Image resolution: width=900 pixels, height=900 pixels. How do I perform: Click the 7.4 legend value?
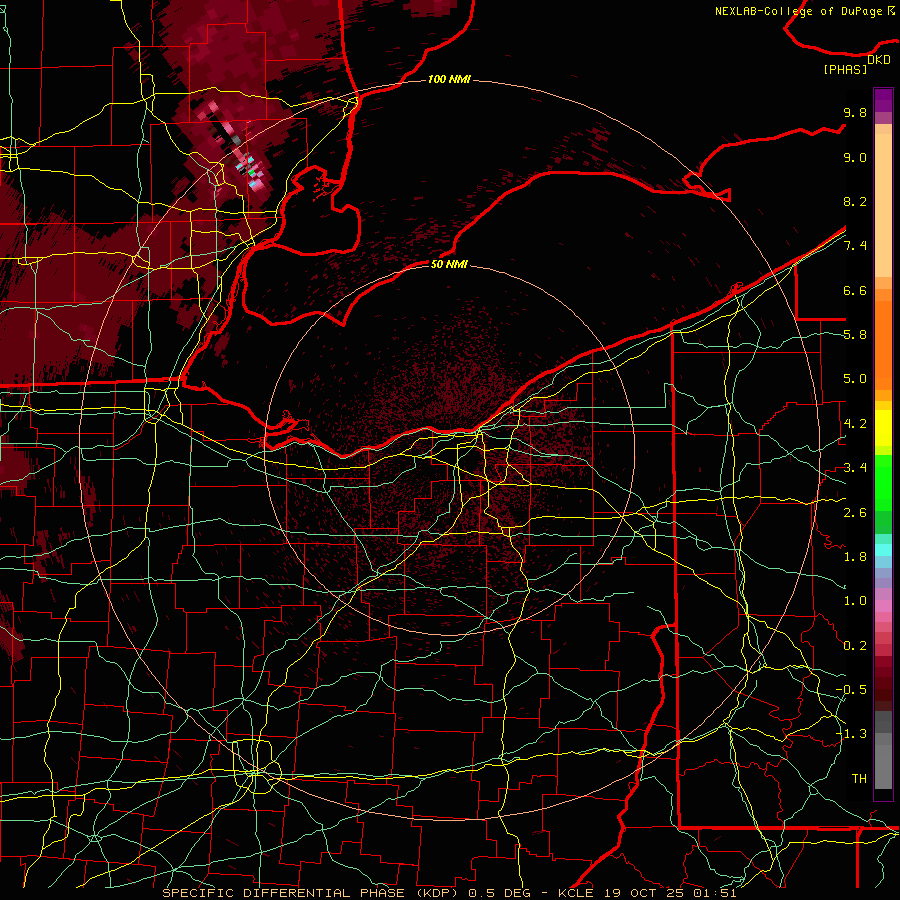(x=855, y=246)
